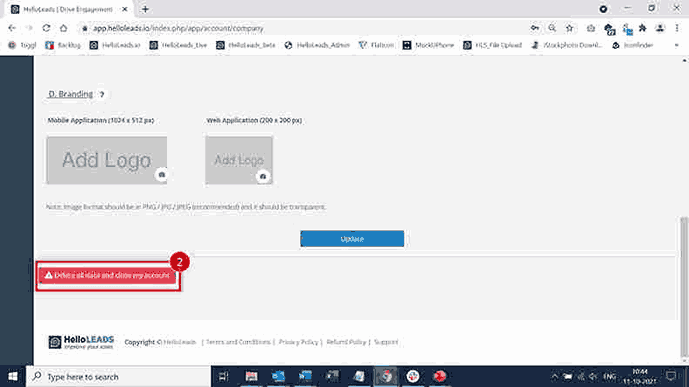Click the D. Branding section heading
The image size is (689, 387).
pos(71,94)
